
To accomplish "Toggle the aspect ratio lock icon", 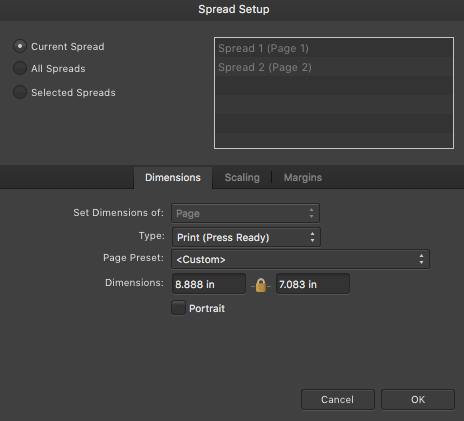I will 261,285.
